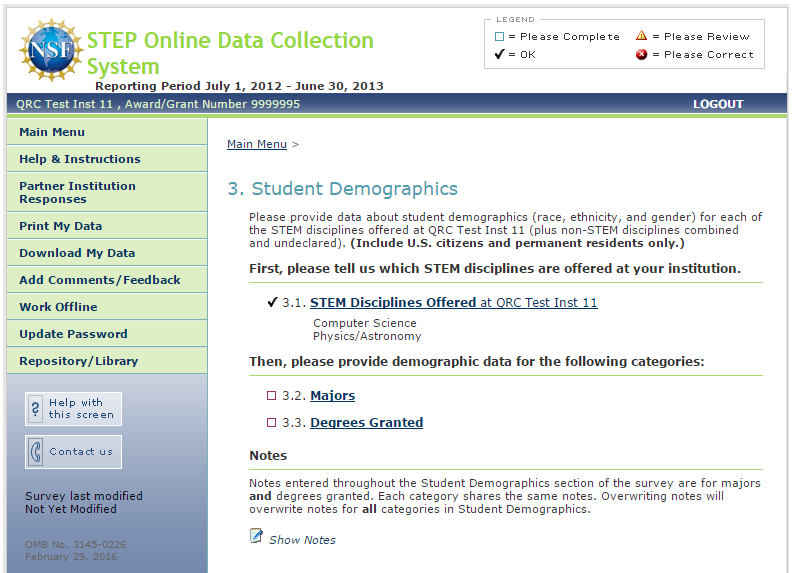
Task: Click the yellow Please Review warning icon
Action: click(x=642, y=36)
